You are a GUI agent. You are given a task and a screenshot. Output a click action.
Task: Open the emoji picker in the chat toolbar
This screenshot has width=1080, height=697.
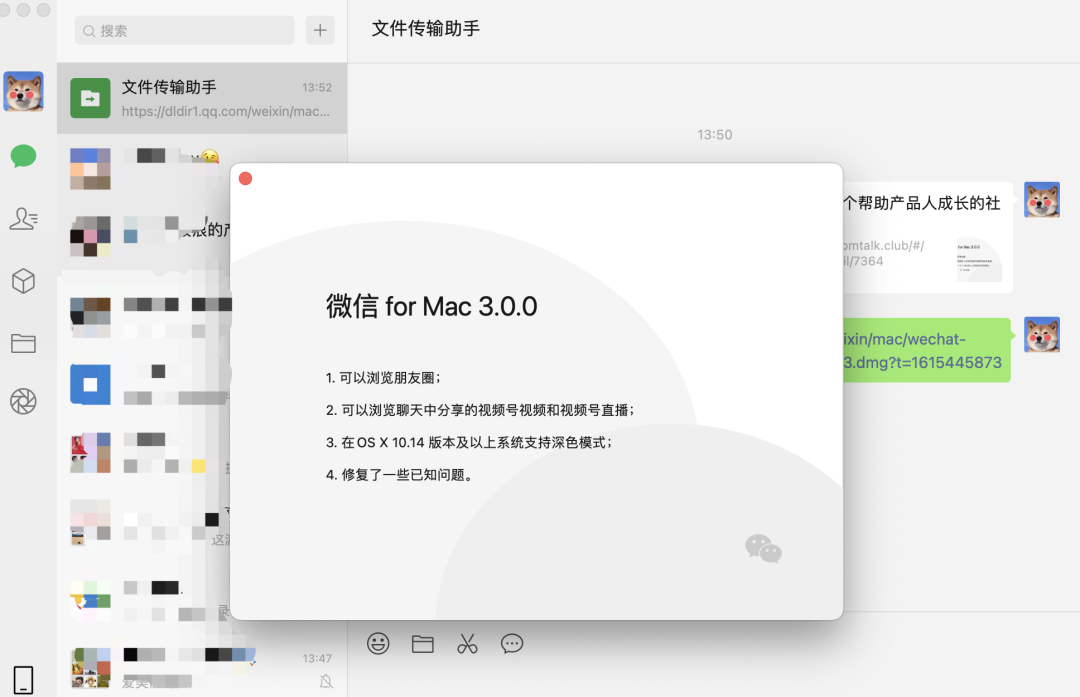(x=377, y=644)
